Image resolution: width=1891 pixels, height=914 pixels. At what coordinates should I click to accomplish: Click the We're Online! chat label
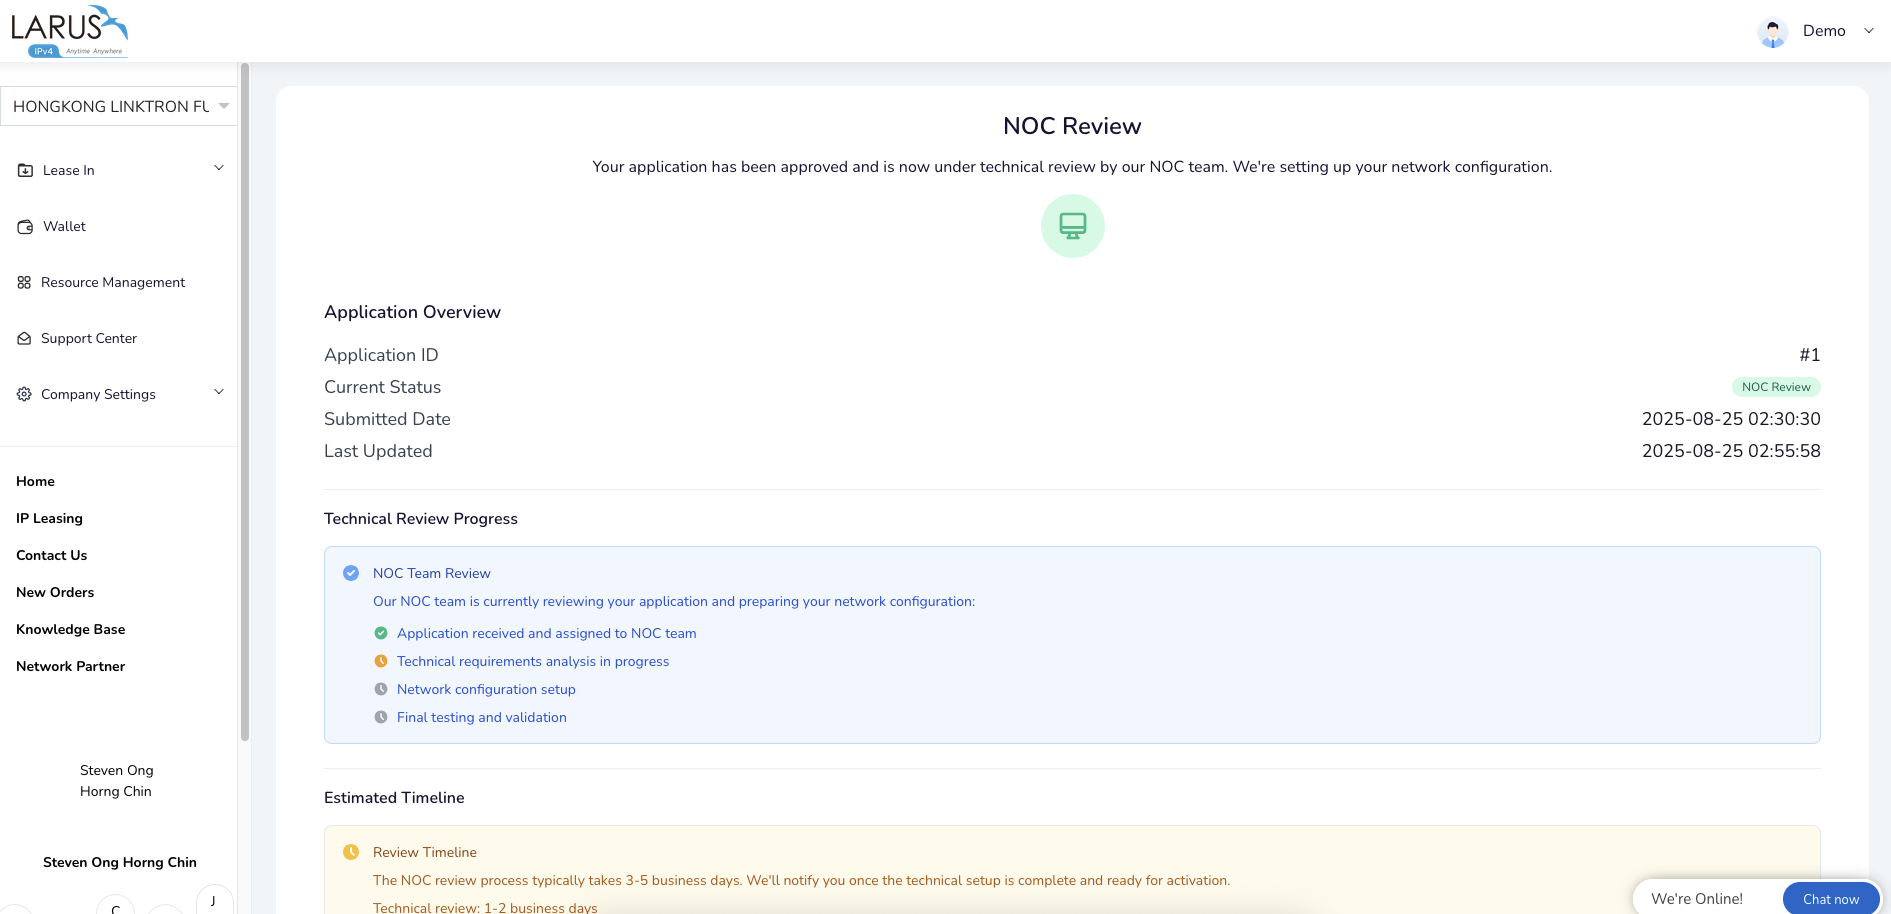[1697, 899]
